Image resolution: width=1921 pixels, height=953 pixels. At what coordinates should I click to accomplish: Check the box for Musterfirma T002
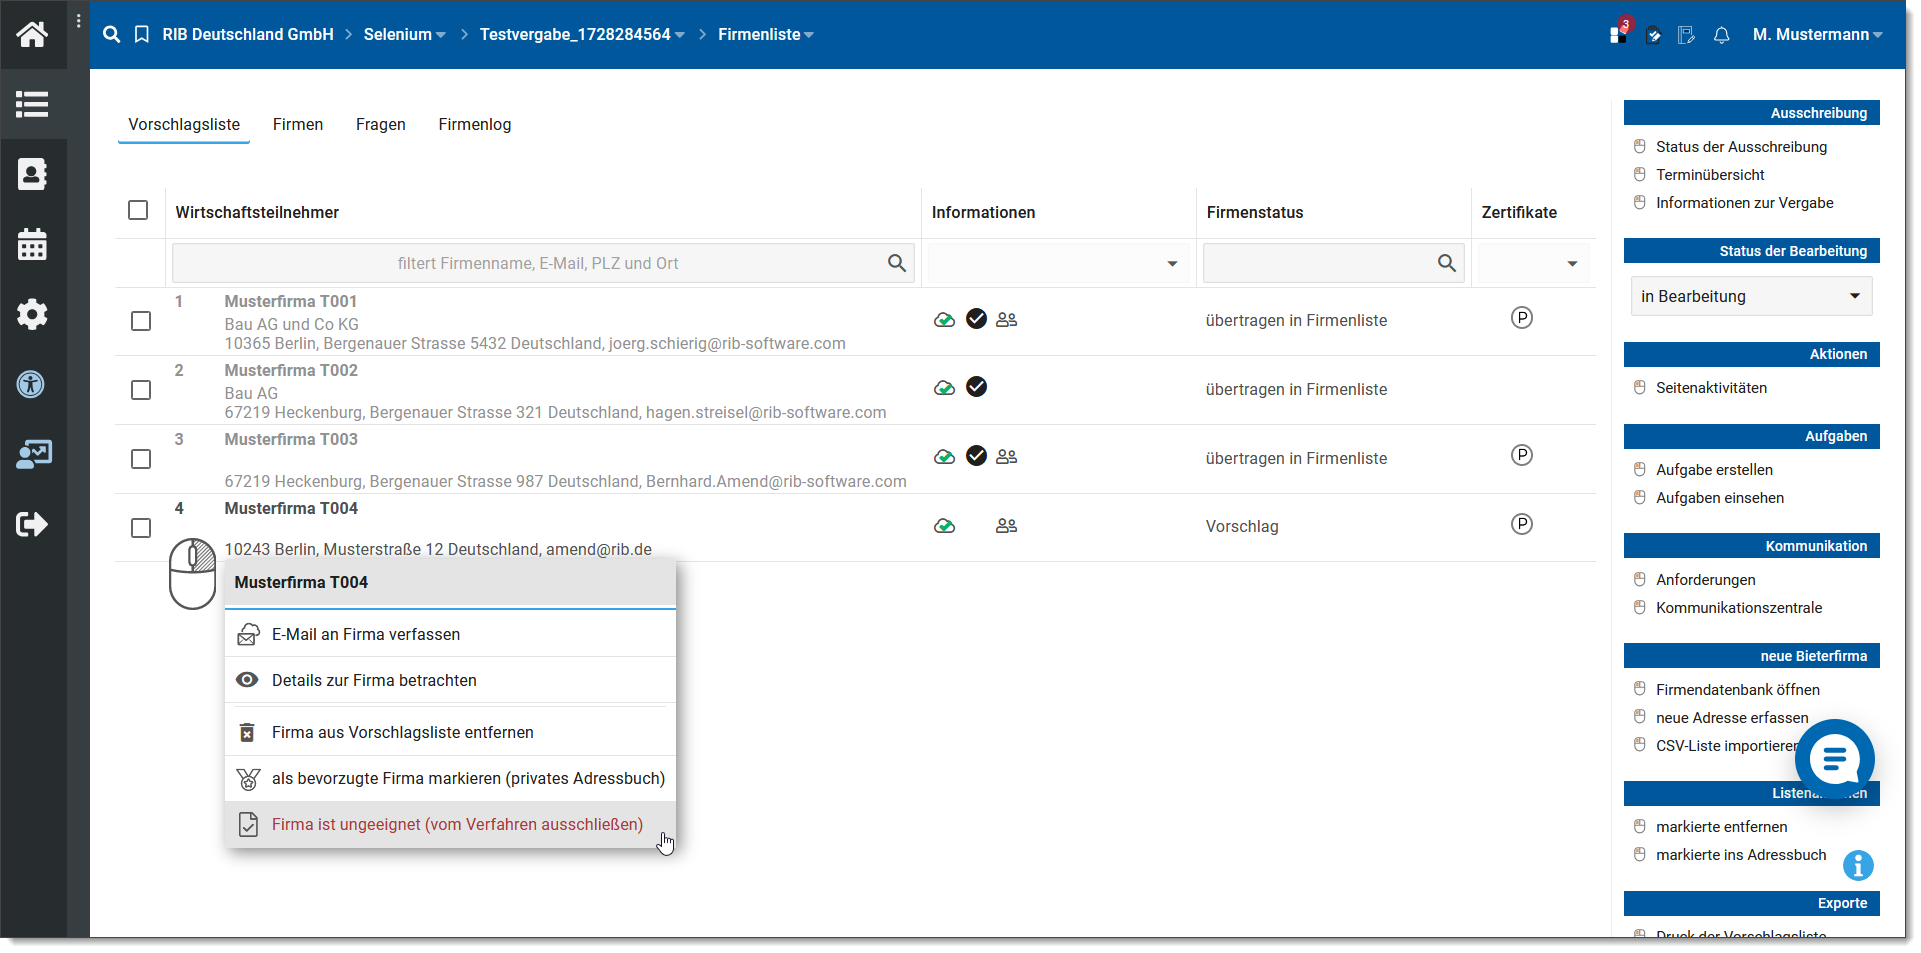tap(141, 390)
